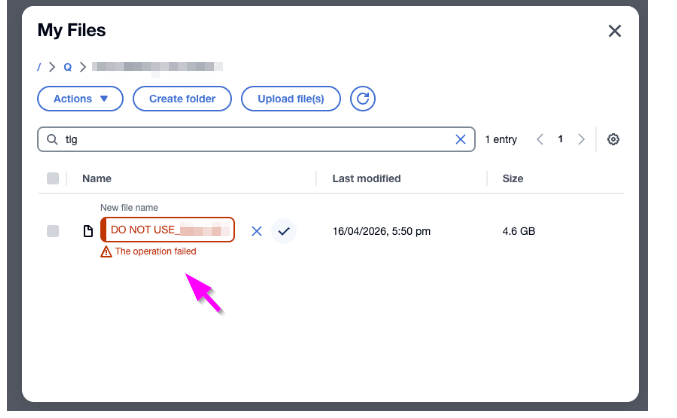677x418 pixels.
Task: Open the Actions dropdown menu
Action: click(x=80, y=99)
